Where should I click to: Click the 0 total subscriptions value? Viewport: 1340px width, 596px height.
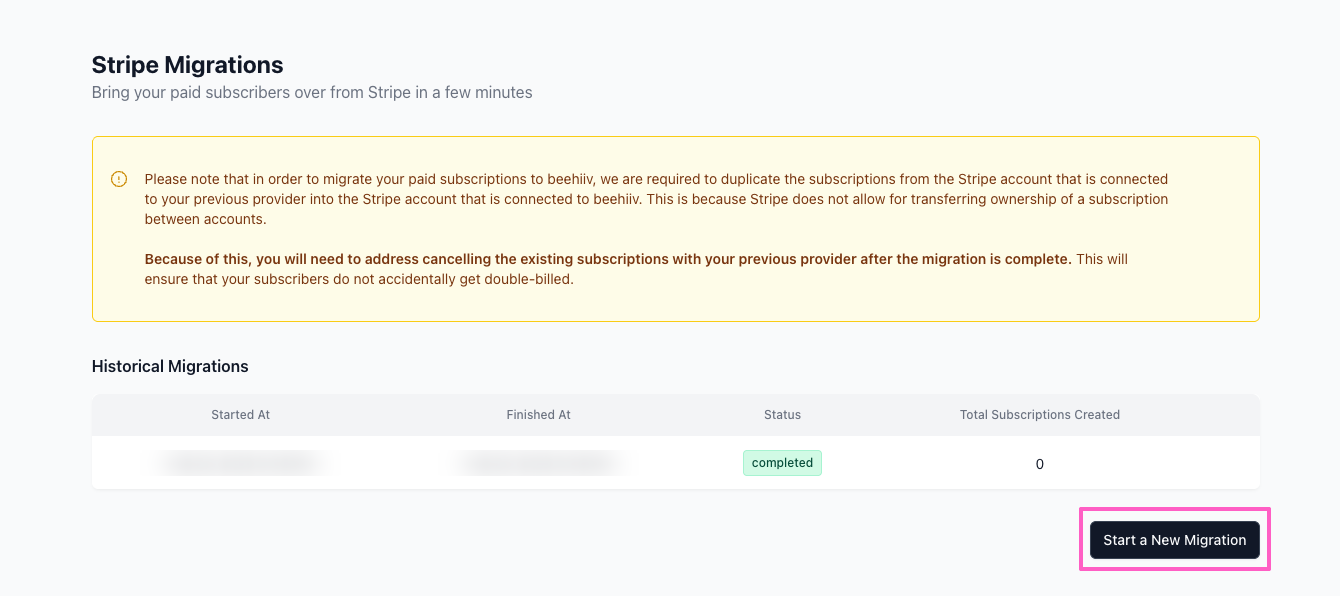pos(1039,464)
